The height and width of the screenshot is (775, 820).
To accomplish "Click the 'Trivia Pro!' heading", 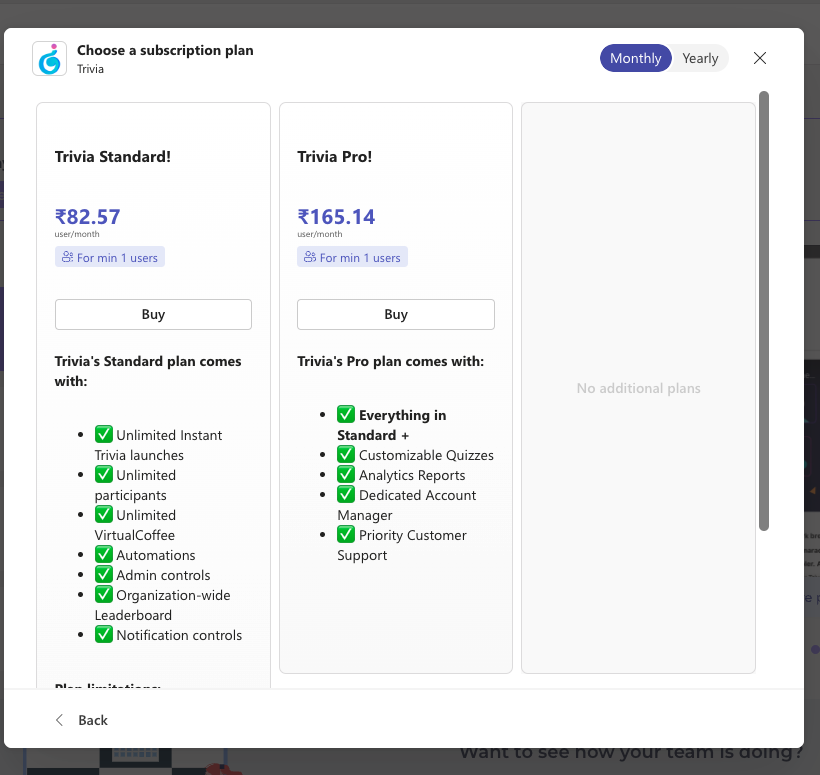I will click(335, 157).
